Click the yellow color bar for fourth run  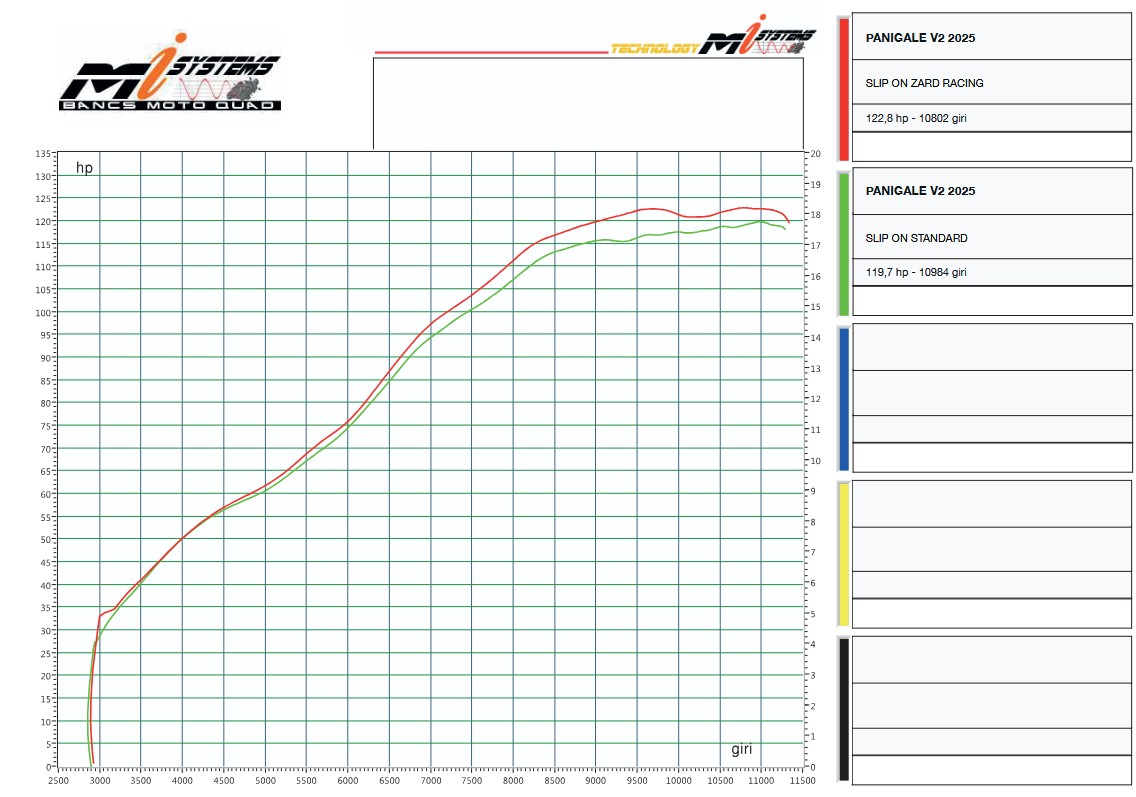click(843, 554)
